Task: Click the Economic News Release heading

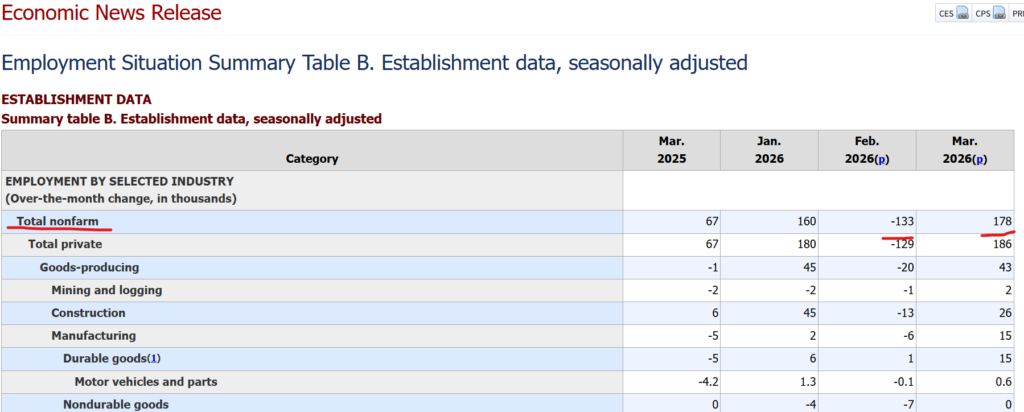Action: pos(111,13)
